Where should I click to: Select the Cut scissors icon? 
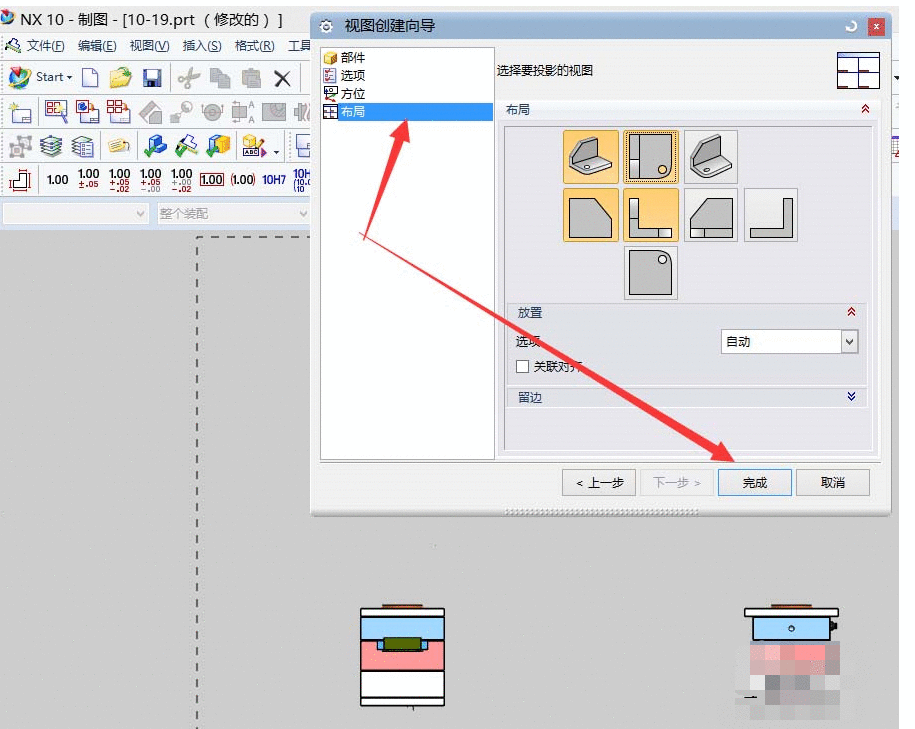[x=188, y=77]
